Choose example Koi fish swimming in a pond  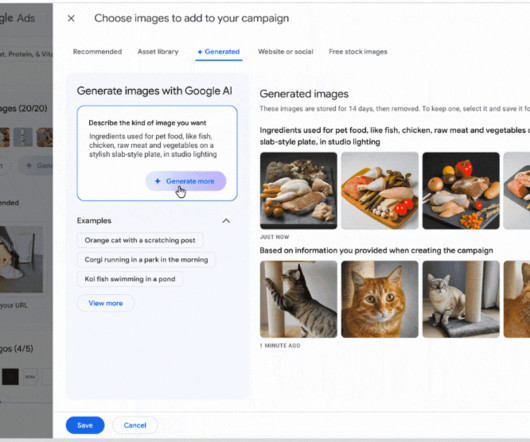click(130, 279)
